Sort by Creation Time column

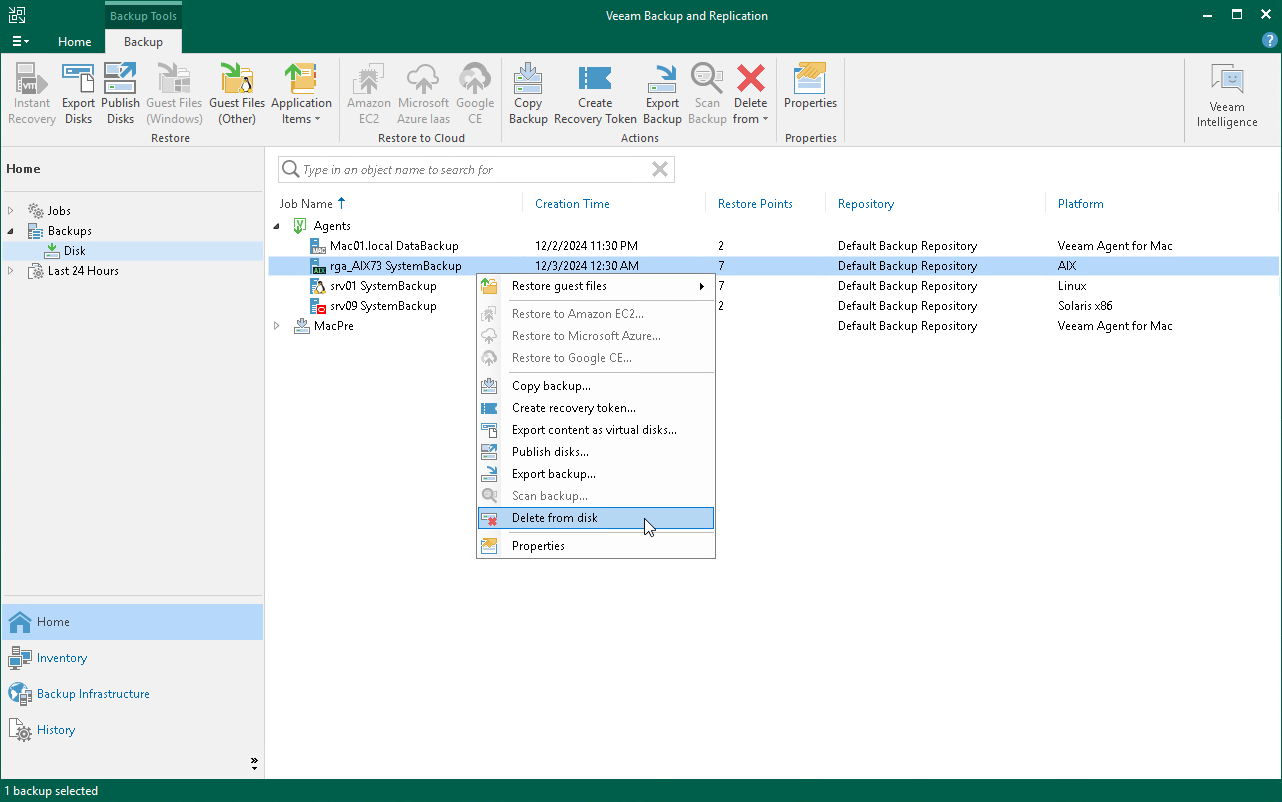[572, 203]
